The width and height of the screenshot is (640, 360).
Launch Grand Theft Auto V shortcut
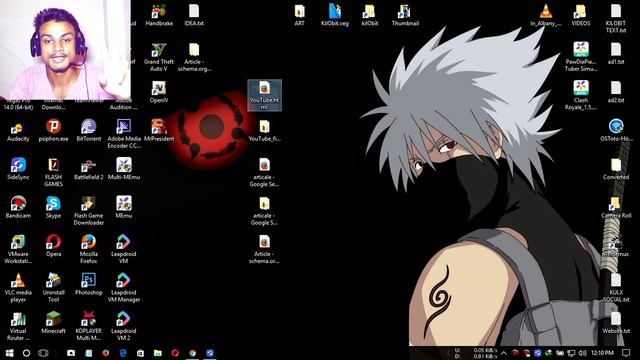[159, 57]
